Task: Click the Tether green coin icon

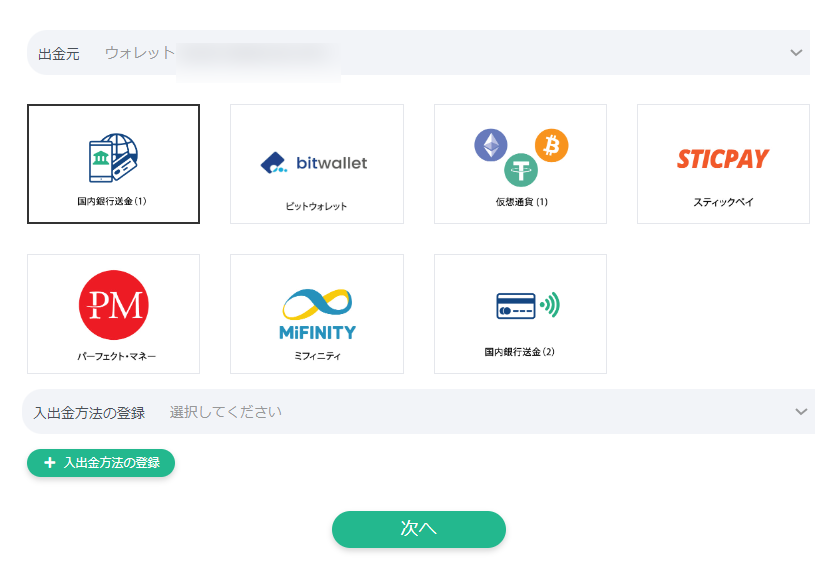Action: [x=520, y=170]
